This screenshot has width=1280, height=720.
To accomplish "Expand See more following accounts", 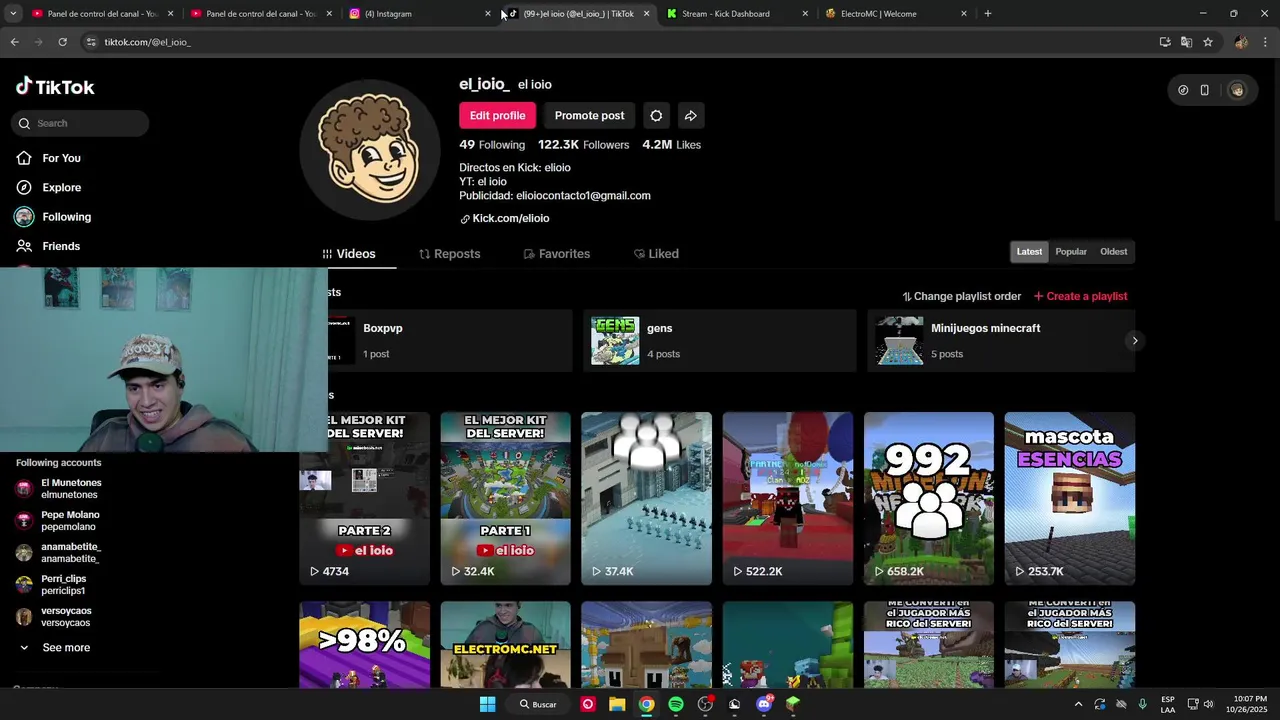I will coord(66,648).
